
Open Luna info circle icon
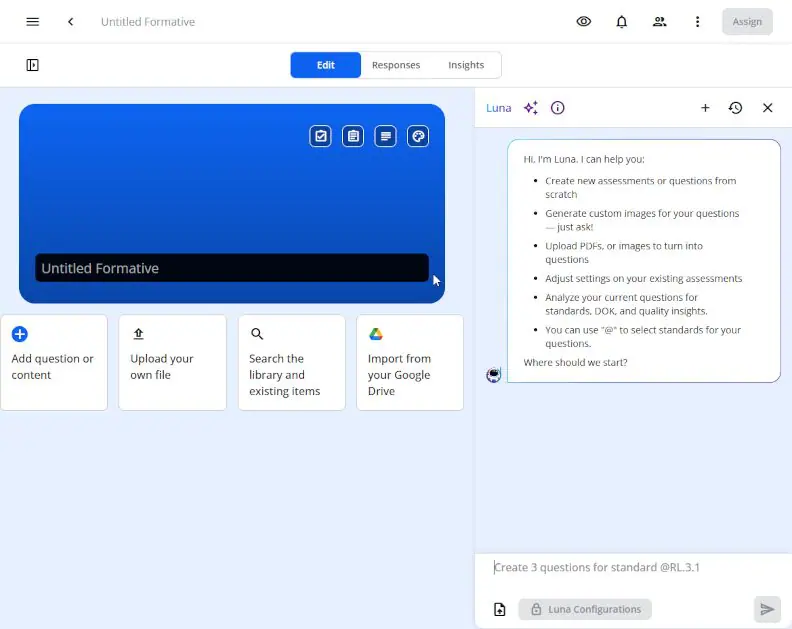557,108
